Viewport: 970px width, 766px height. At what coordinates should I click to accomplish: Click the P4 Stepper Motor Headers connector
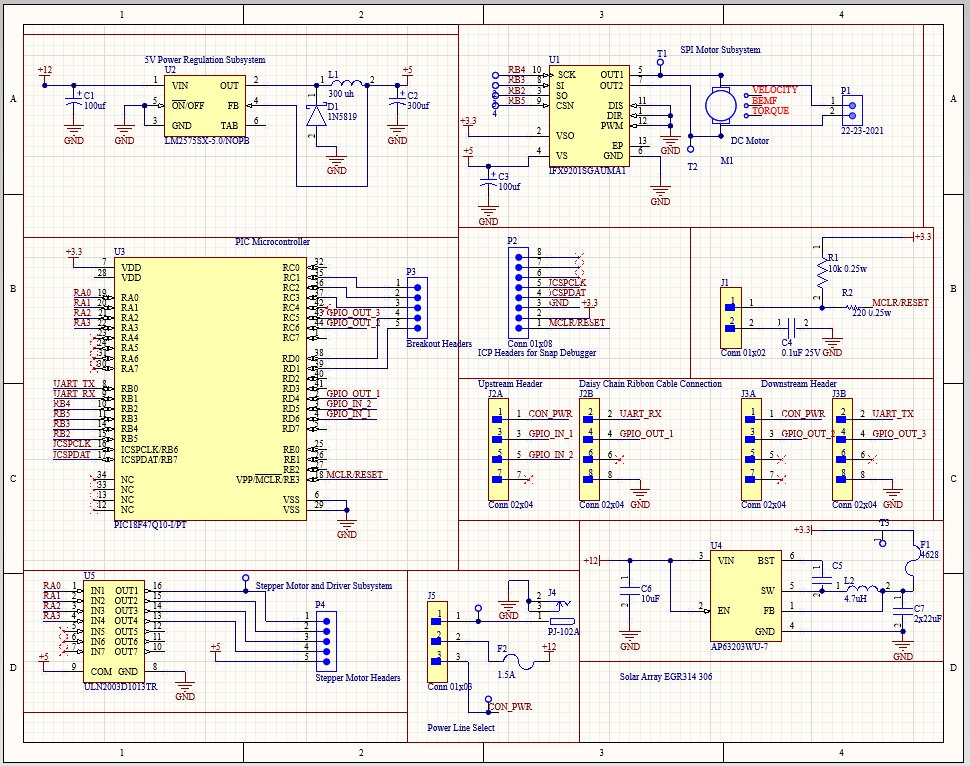pos(326,638)
